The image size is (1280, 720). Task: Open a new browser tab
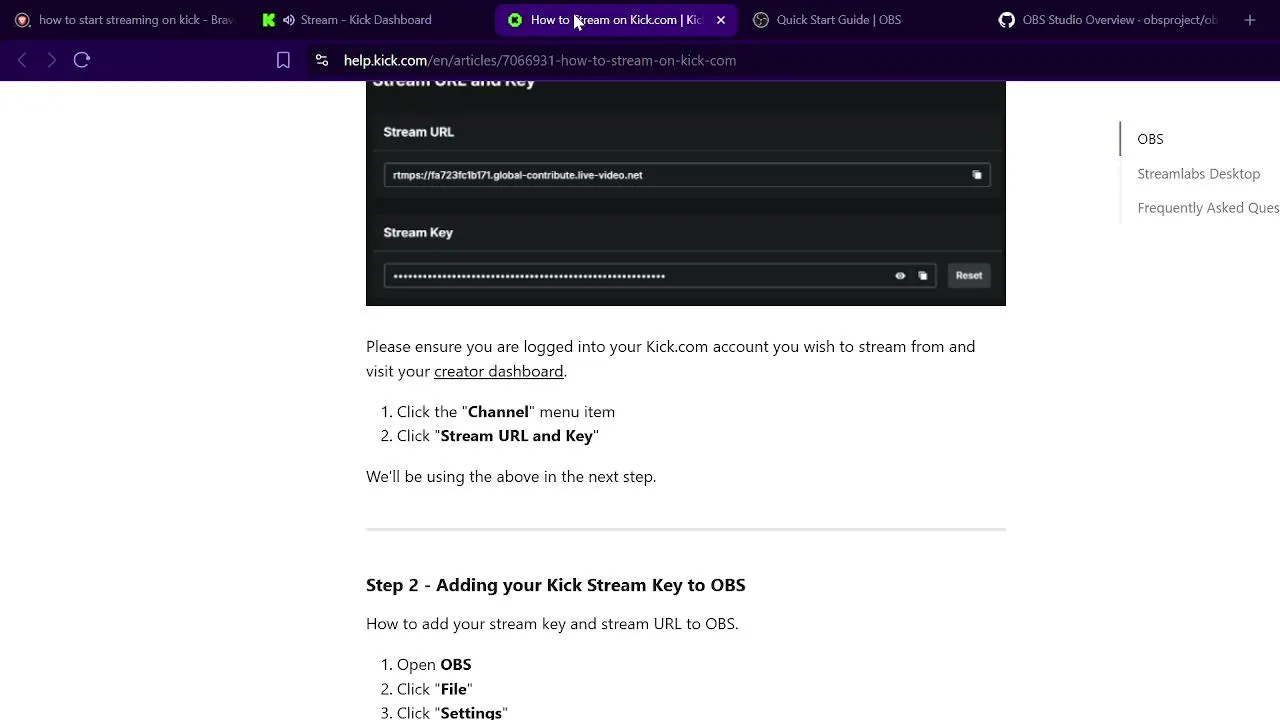click(1249, 20)
